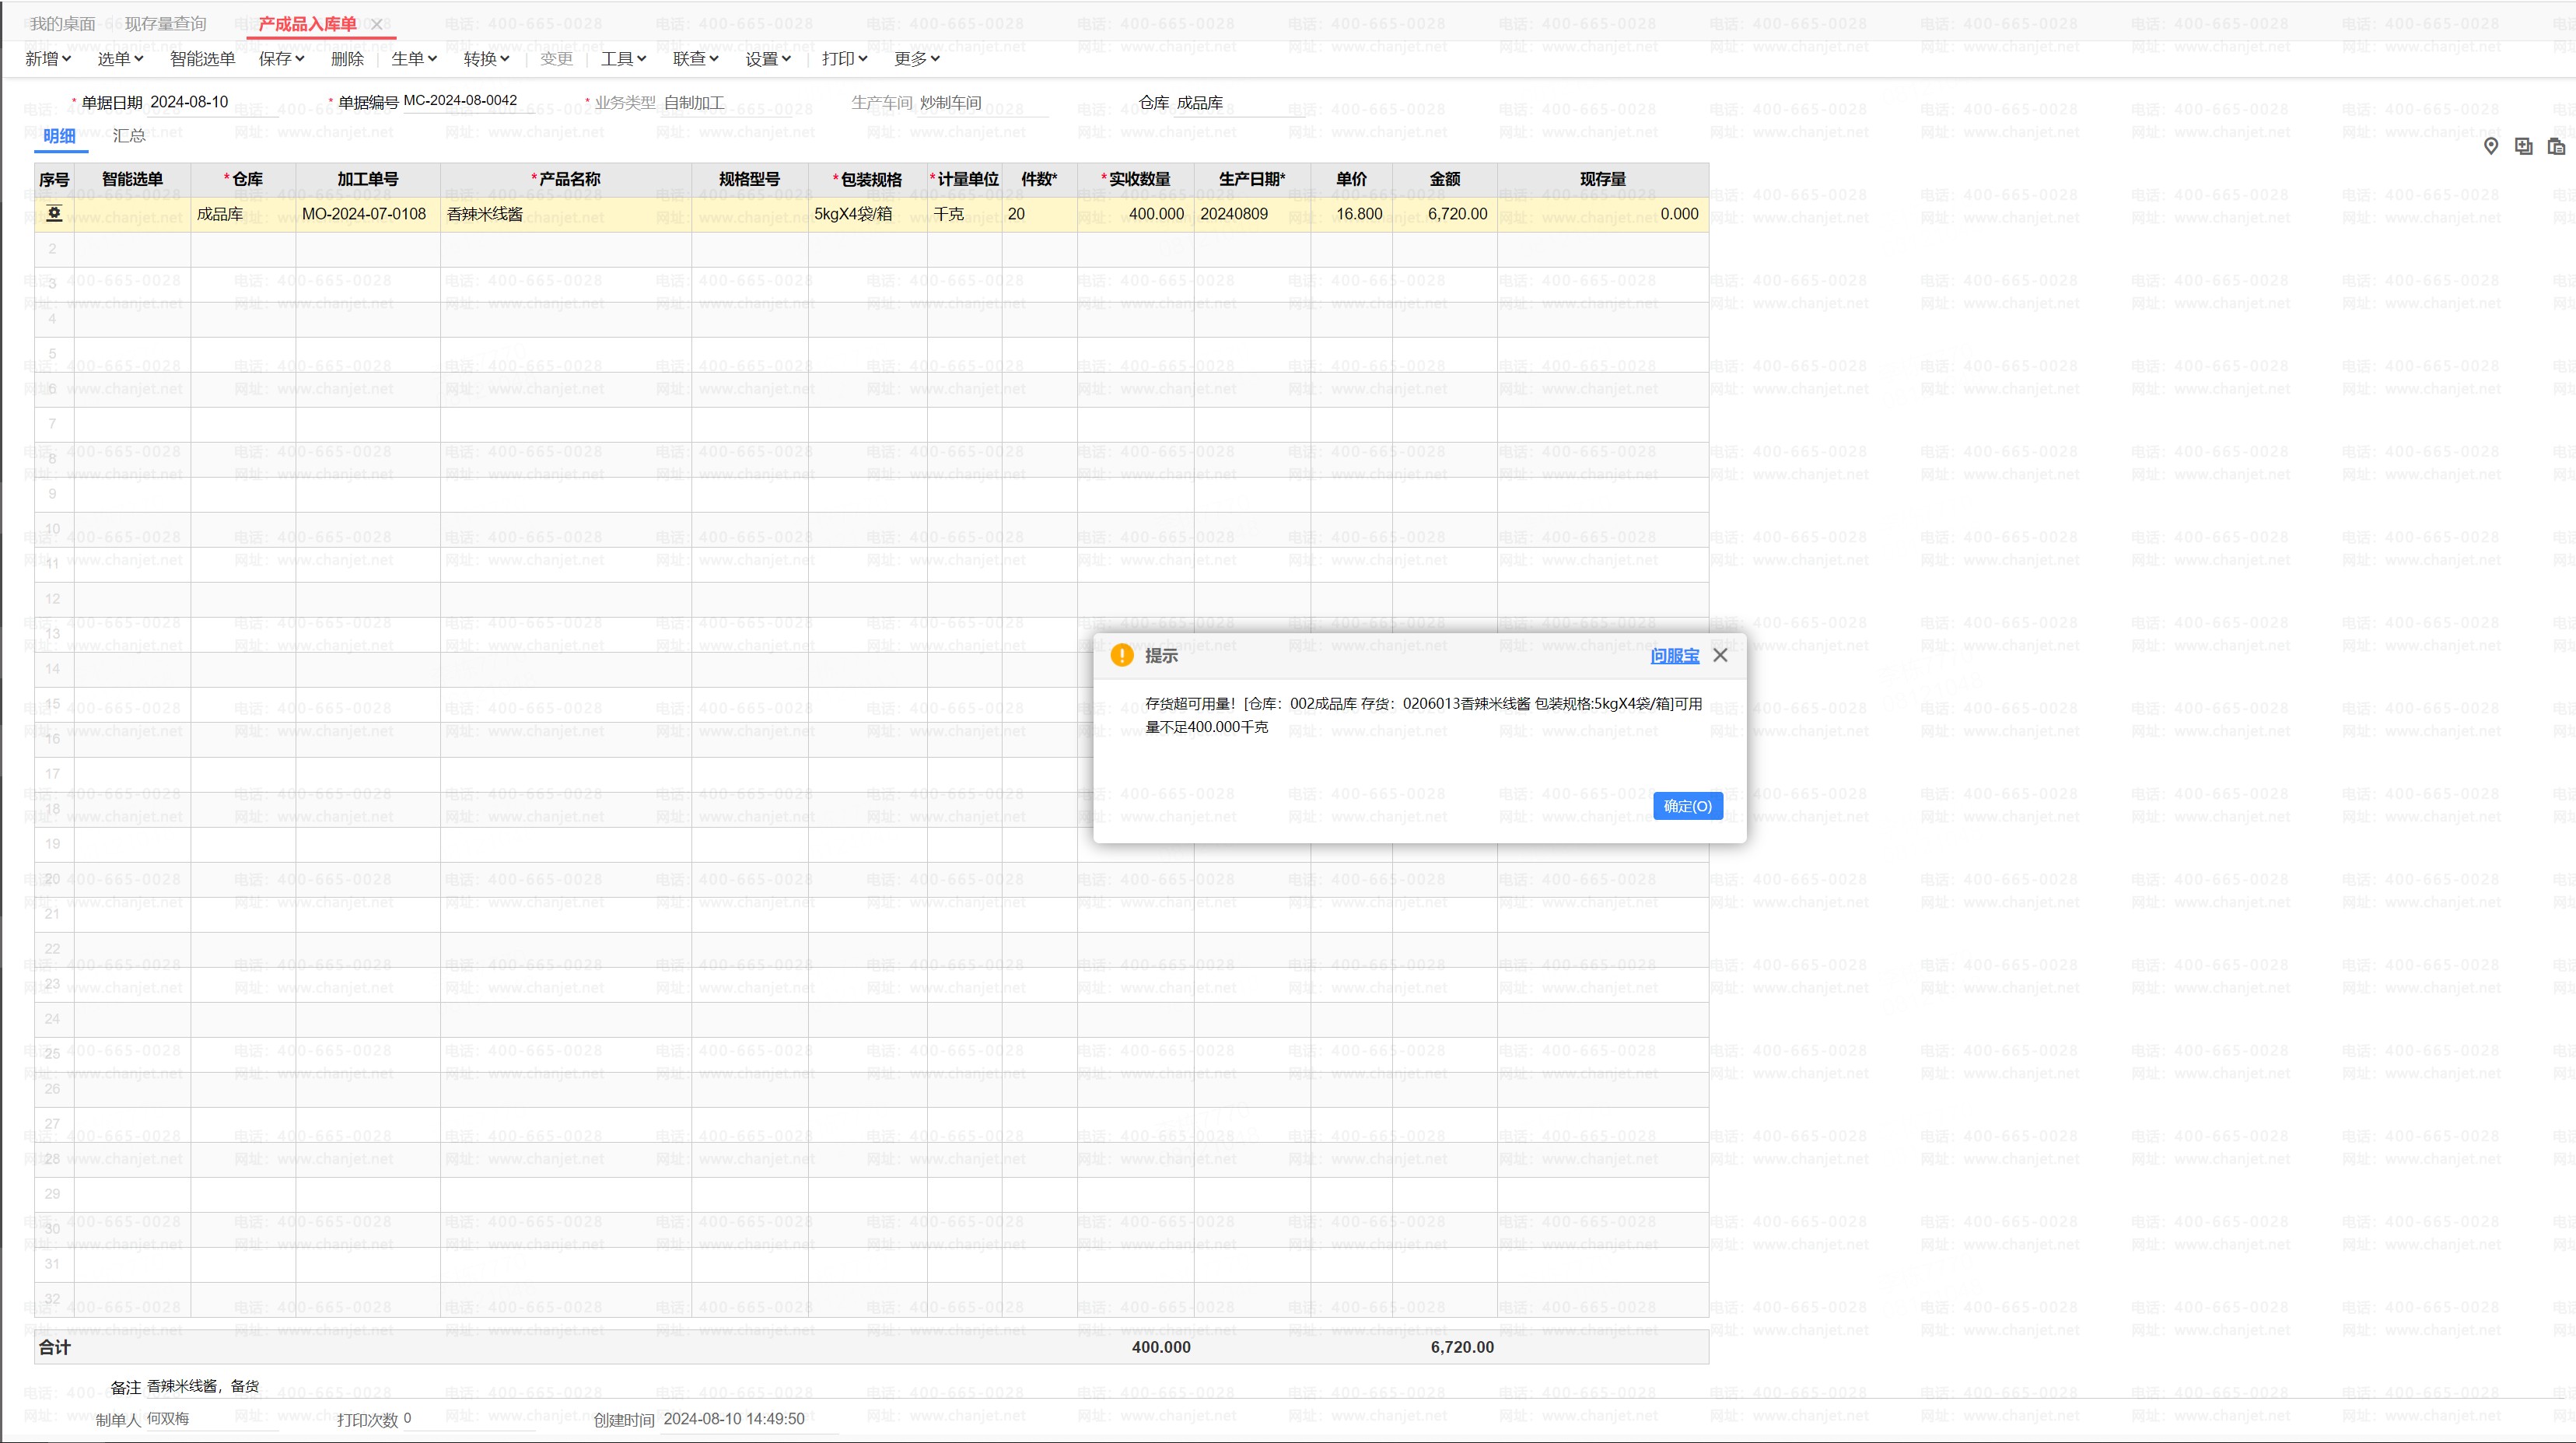Switch to the 现存量查询 tab

point(165,24)
